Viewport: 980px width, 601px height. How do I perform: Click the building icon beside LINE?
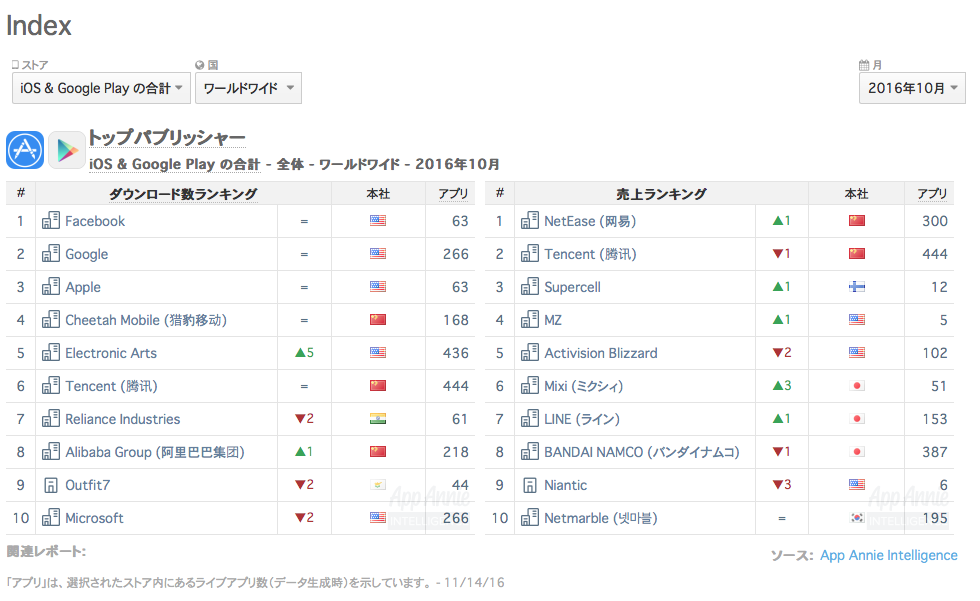tap(529, 419)
